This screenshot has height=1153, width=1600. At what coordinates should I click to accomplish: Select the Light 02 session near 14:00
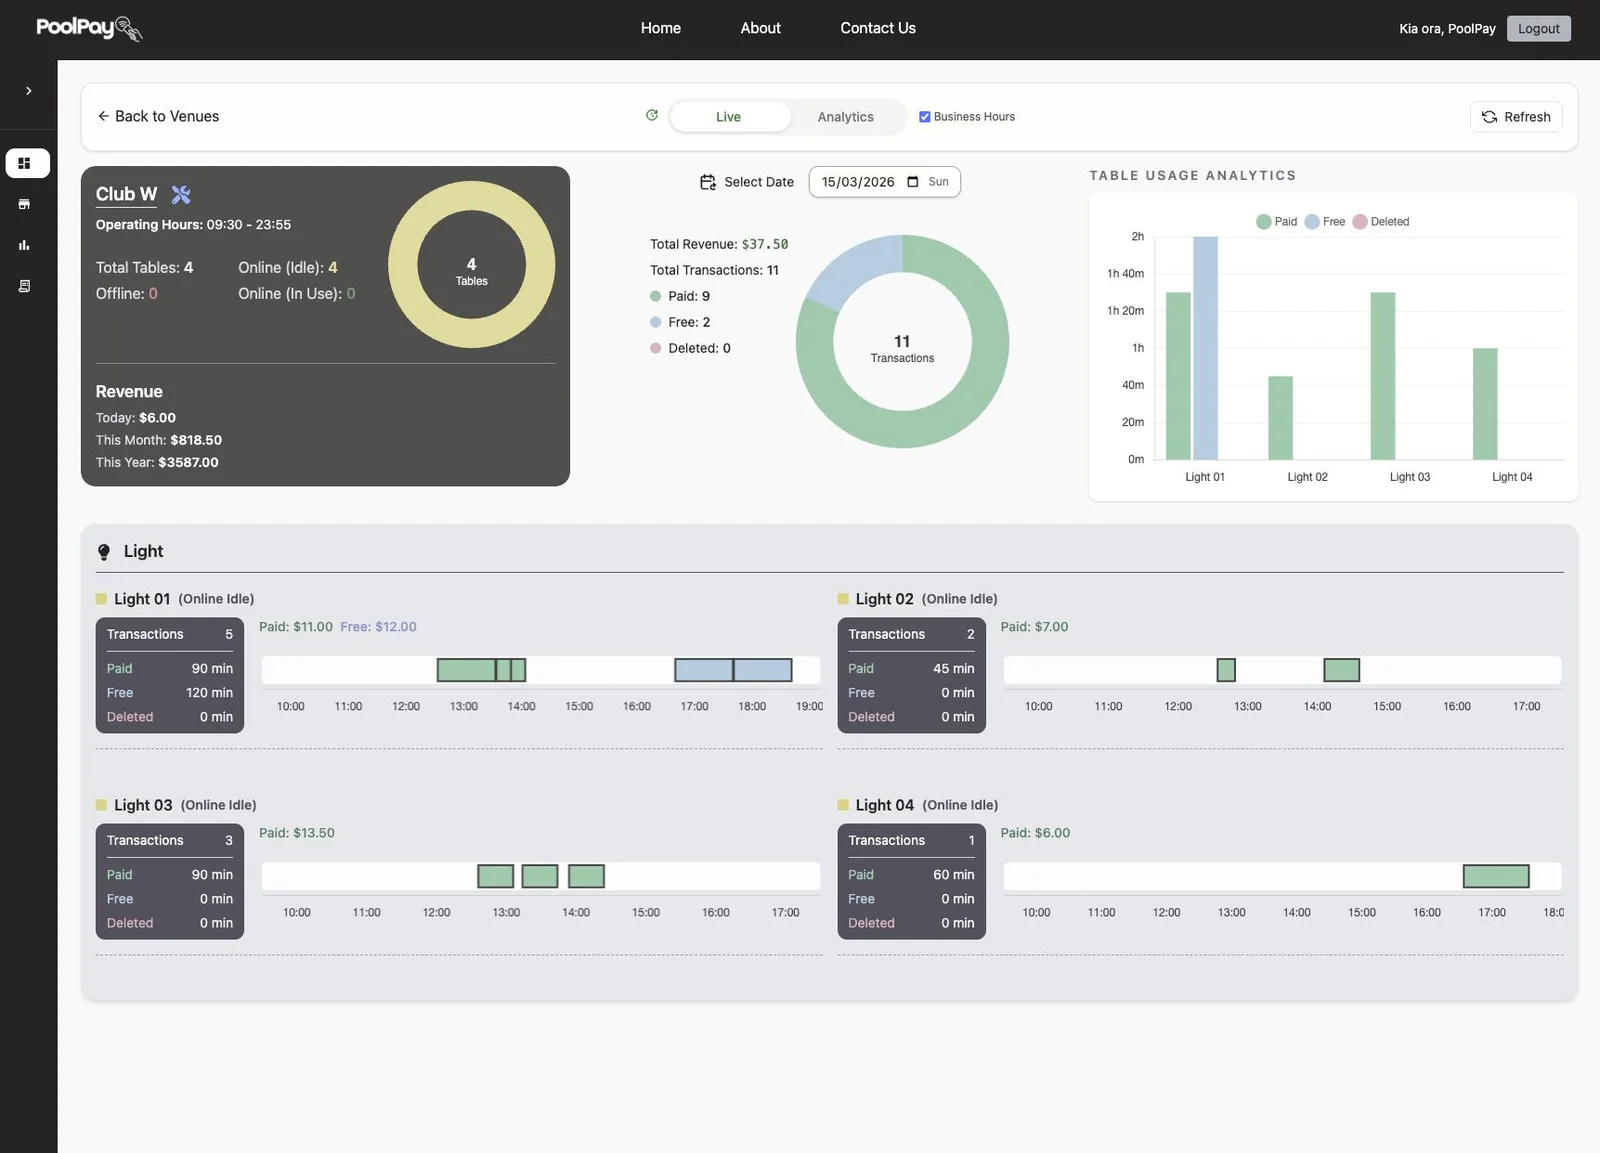point(1341,670)
